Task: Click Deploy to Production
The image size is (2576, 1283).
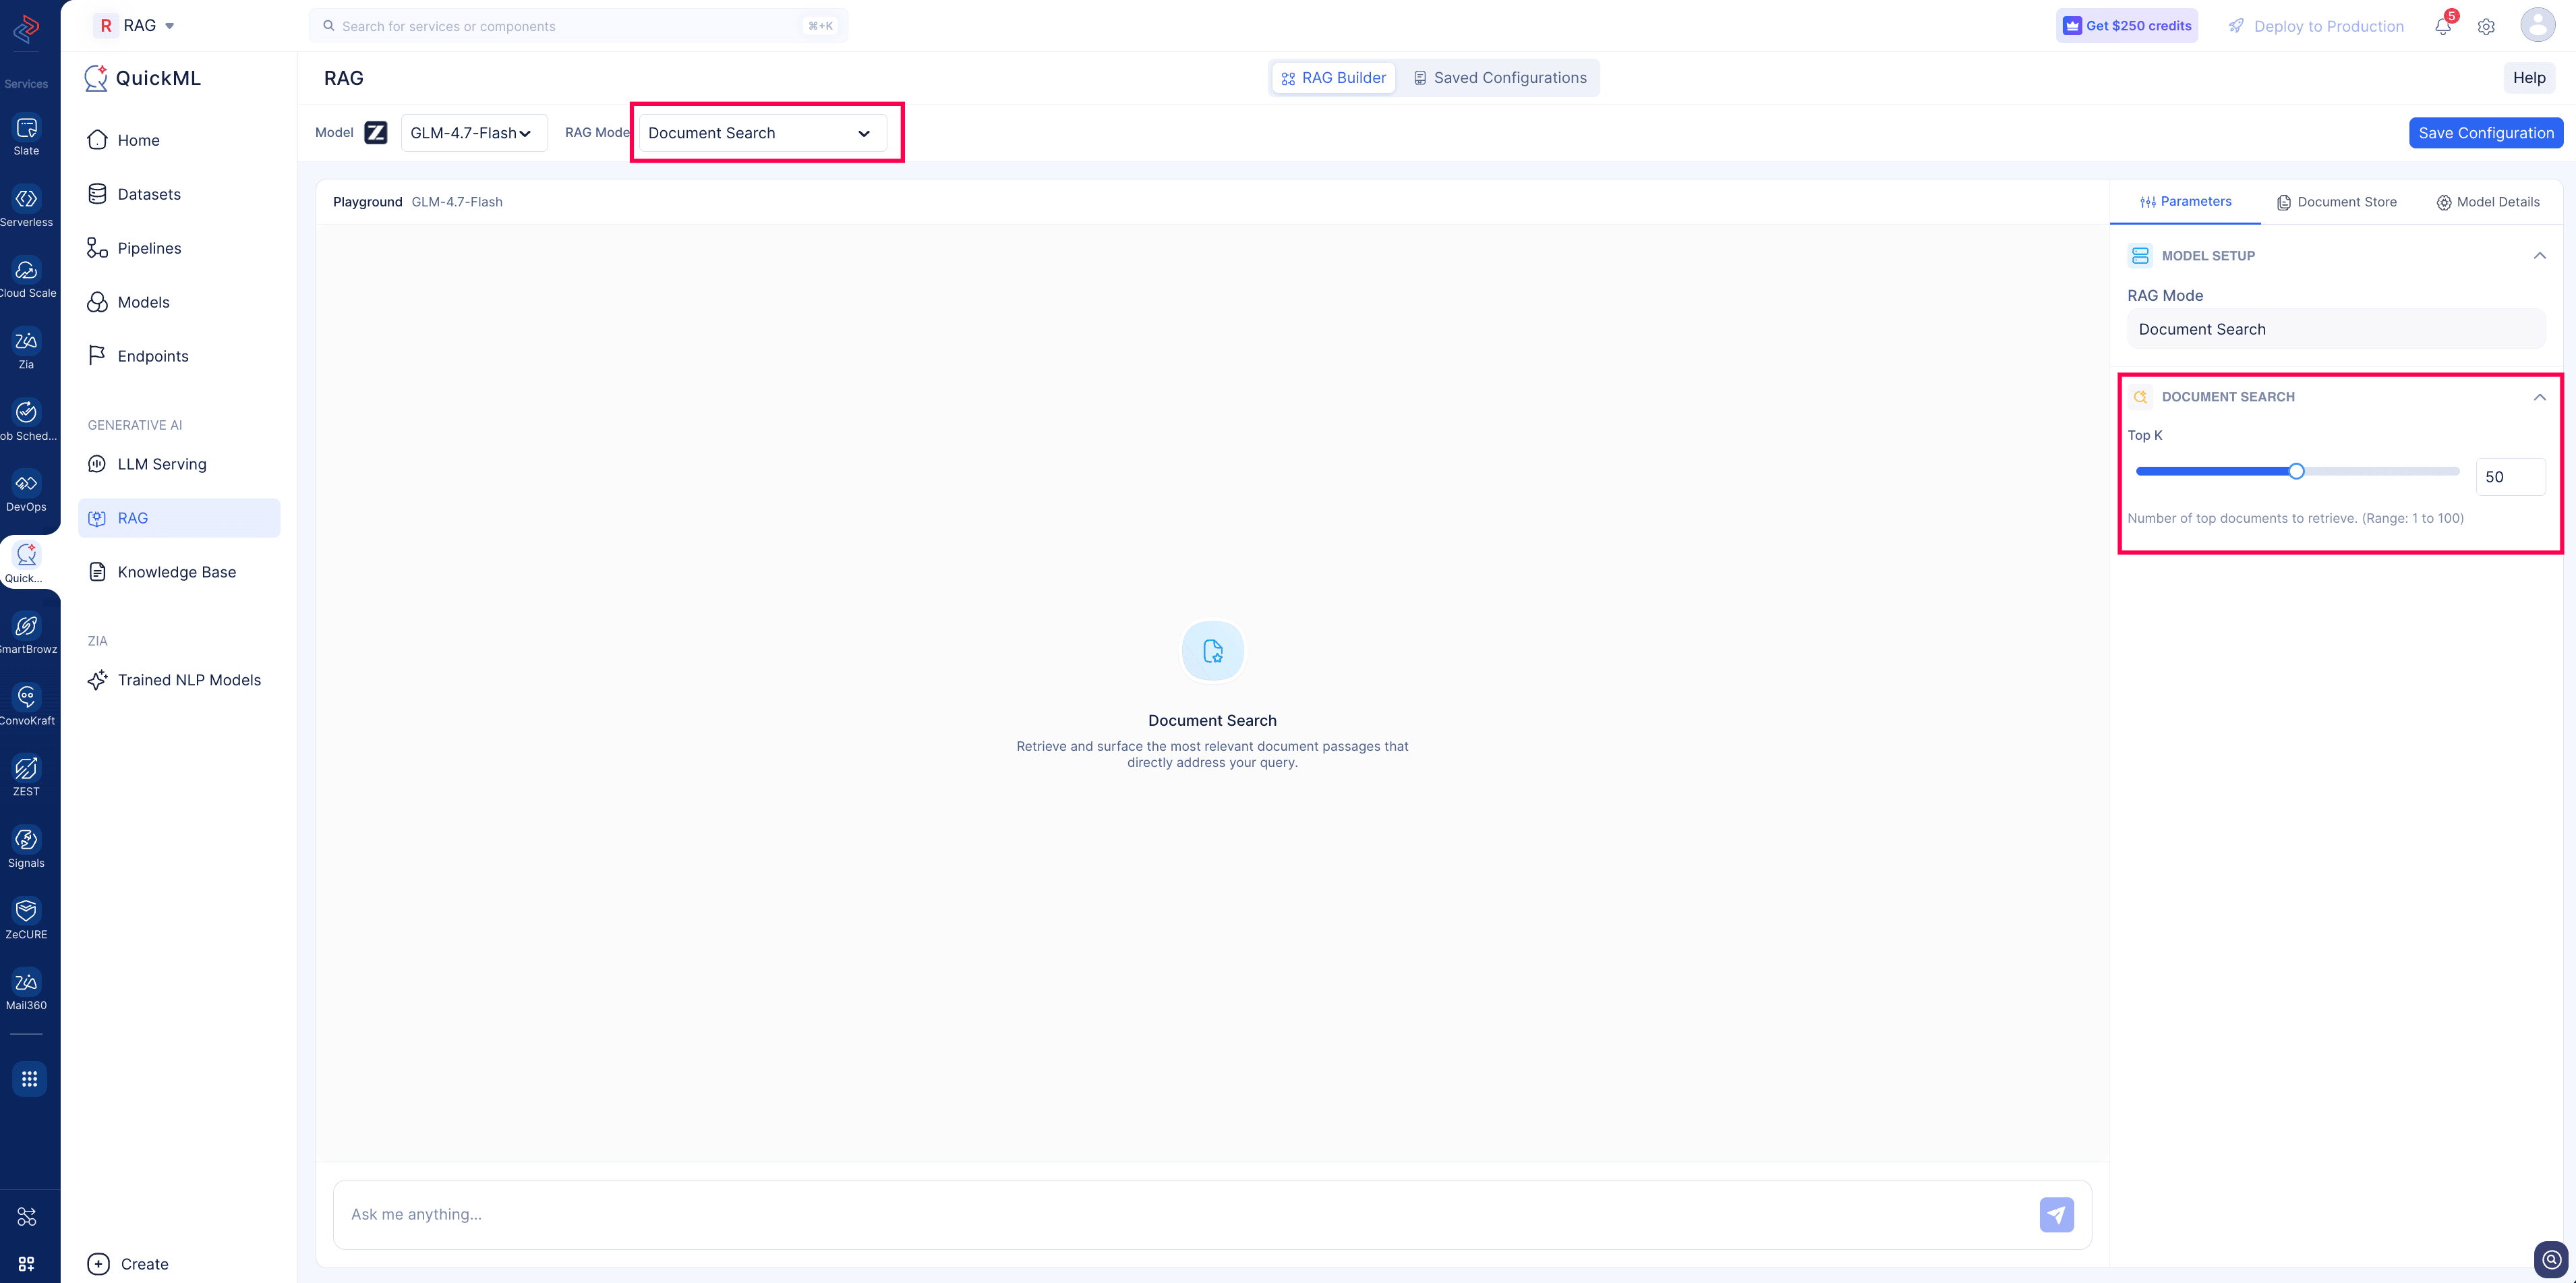Action: pos(2316,27)
